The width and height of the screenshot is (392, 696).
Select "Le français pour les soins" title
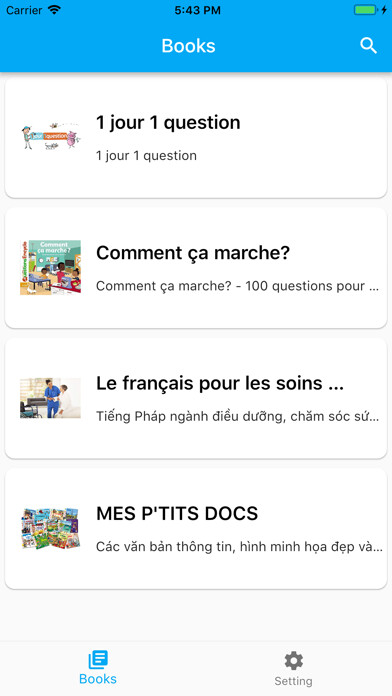click(x=220, y=383)
